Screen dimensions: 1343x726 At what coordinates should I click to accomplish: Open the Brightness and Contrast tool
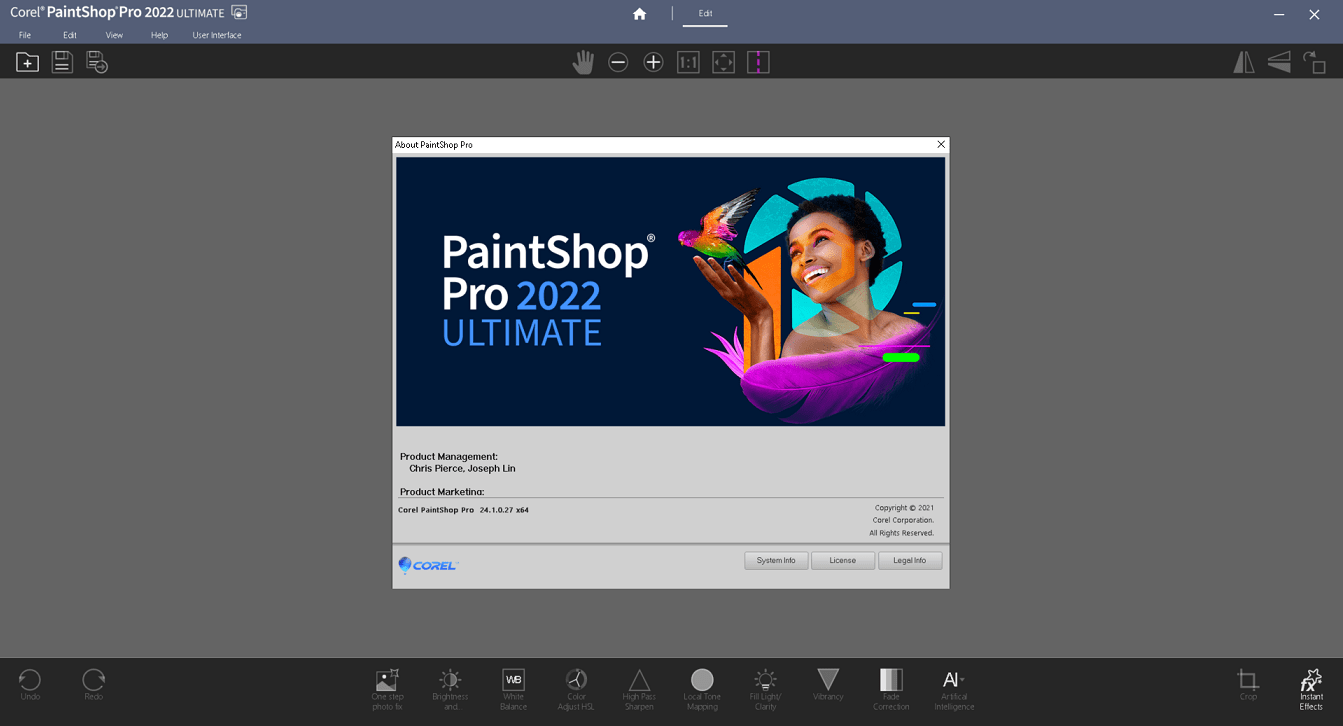[450, 690]
